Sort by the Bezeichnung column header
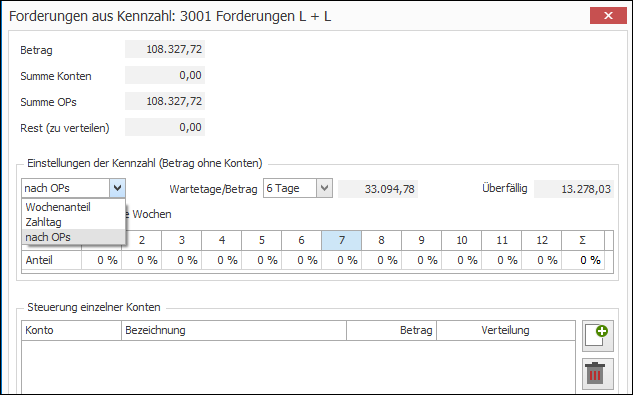This screenshot has width=633, height=395. (x=234, y=330)
